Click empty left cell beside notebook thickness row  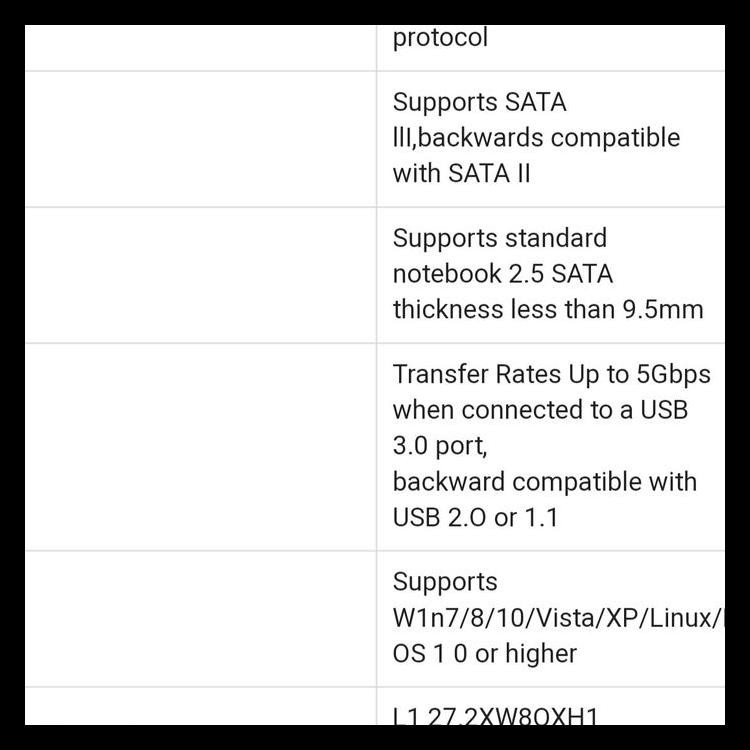[x=200, y=275]
